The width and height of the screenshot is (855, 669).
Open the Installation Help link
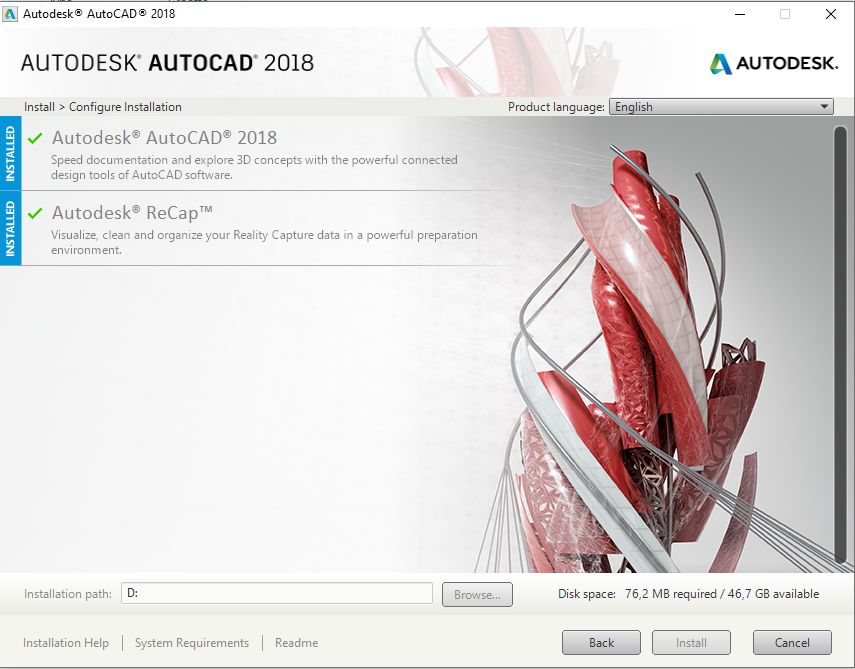click(66, 642)
